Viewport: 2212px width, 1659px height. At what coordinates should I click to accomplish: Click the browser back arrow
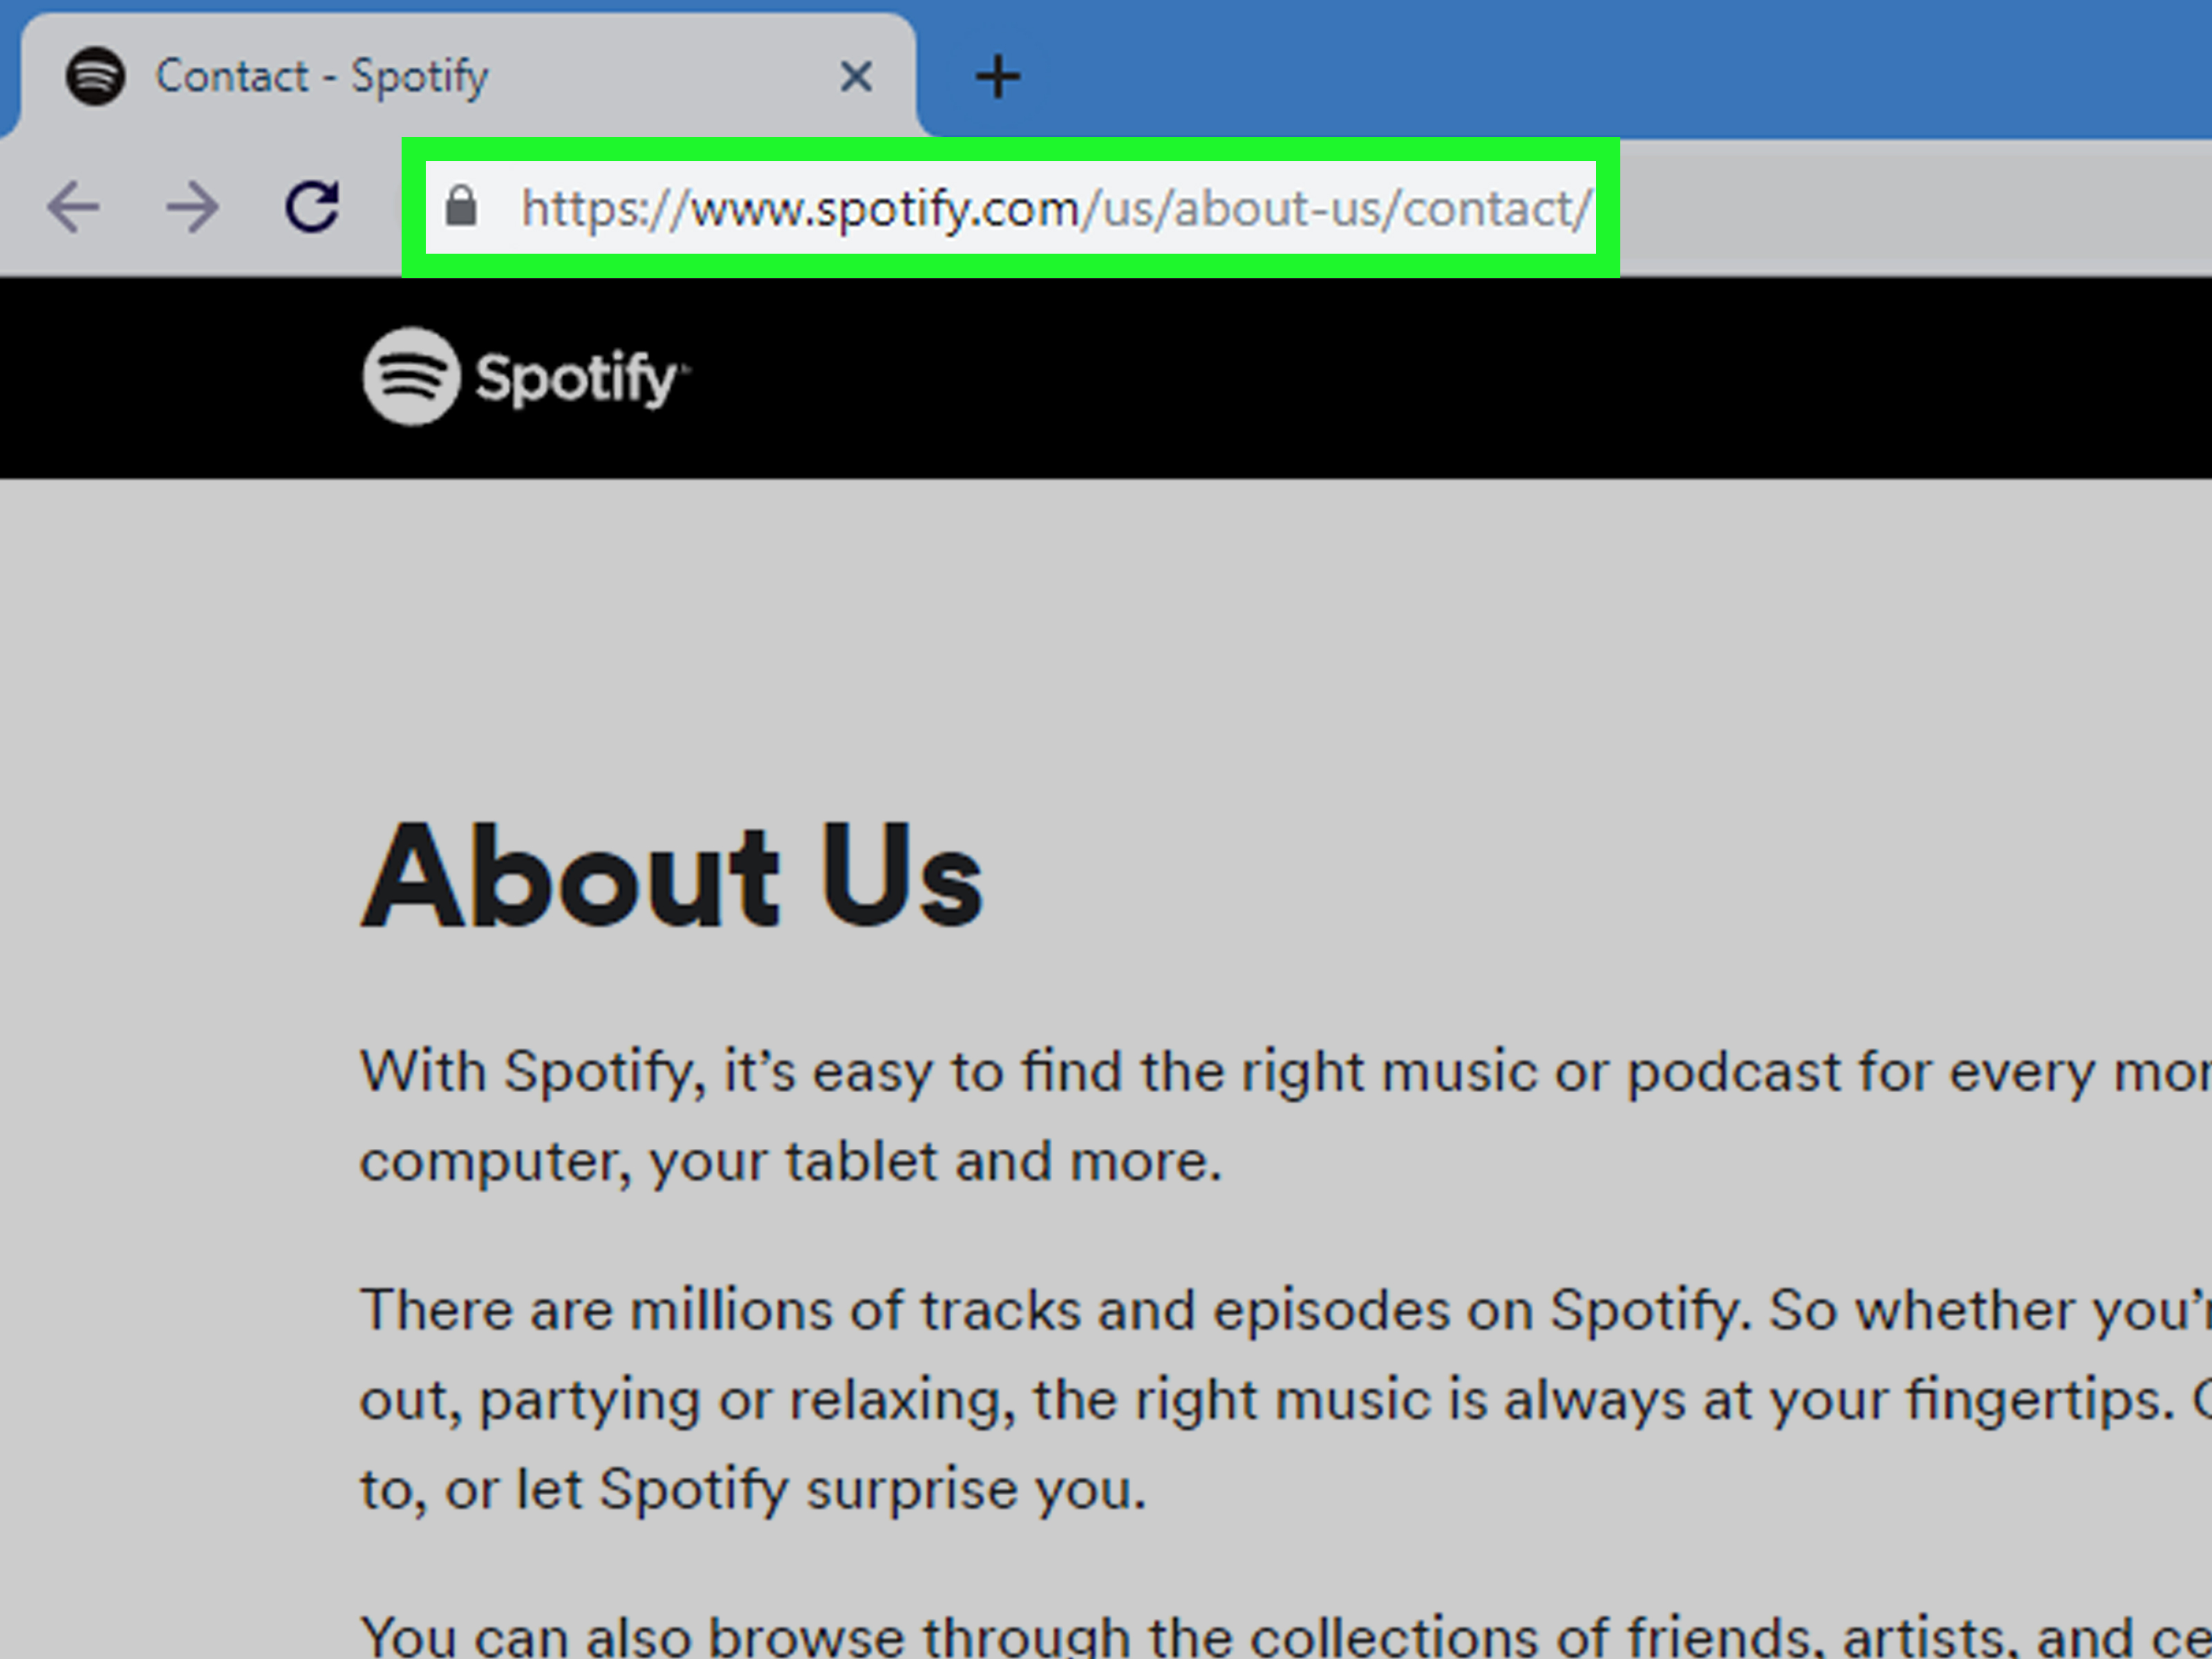[73, 207]
